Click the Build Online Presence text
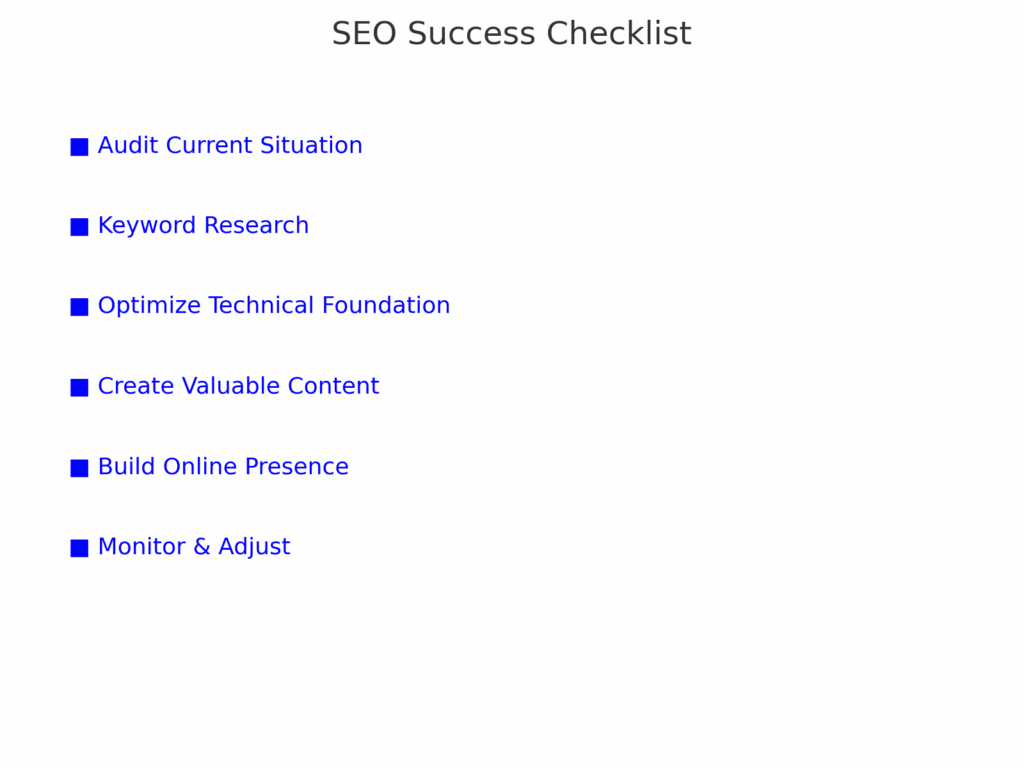 223,467
